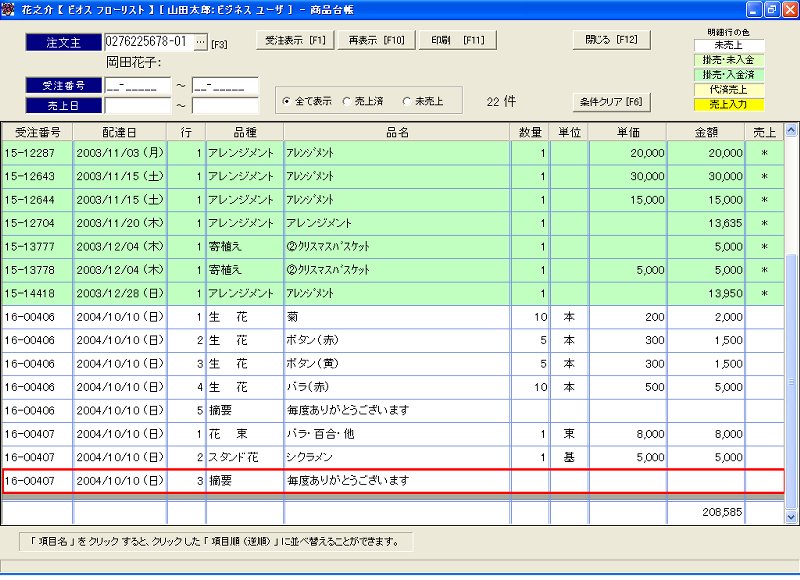Click the 13,950 amount cell

tap(706, 293)
